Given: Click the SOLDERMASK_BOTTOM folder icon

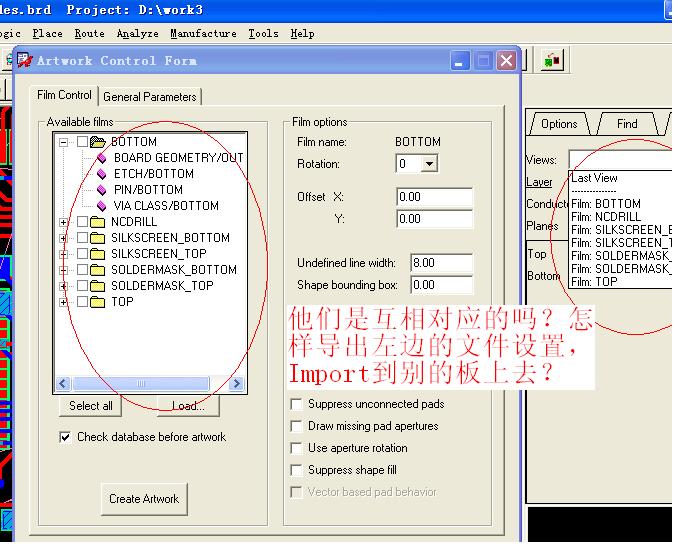Looking at the screenshot, I should click(98, 270).
